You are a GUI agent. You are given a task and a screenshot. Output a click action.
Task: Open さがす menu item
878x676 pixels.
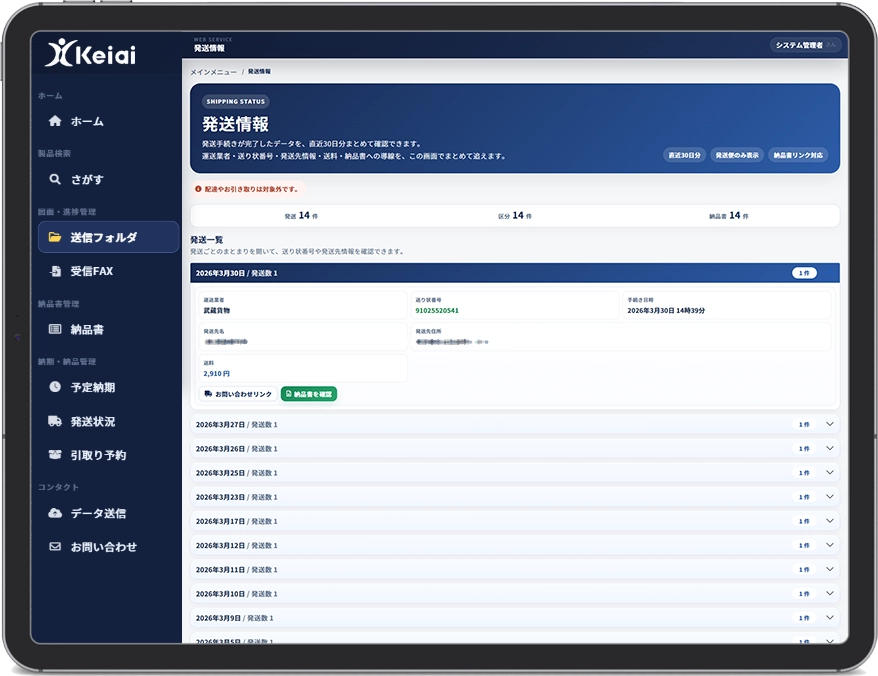coord(109,179)
